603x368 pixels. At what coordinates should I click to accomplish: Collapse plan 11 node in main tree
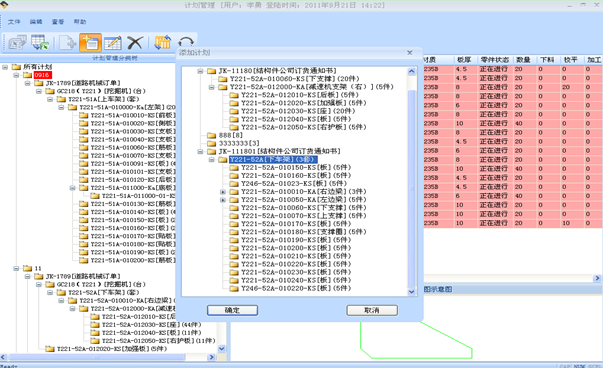[16, 268]
